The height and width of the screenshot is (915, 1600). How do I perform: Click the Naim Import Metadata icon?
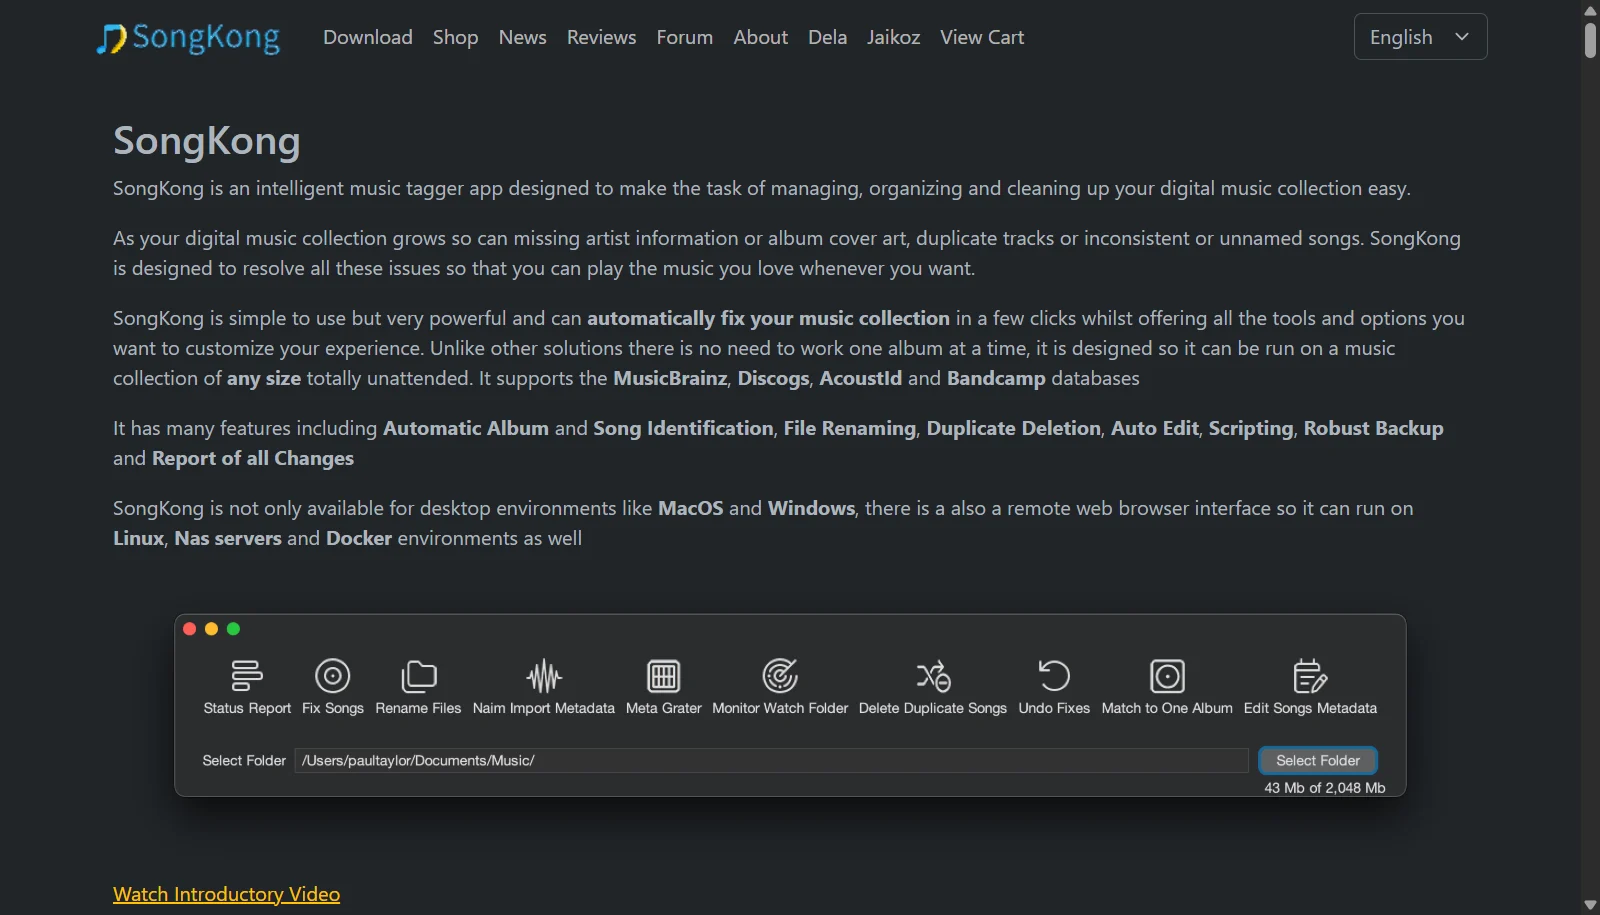pos(544,676)
